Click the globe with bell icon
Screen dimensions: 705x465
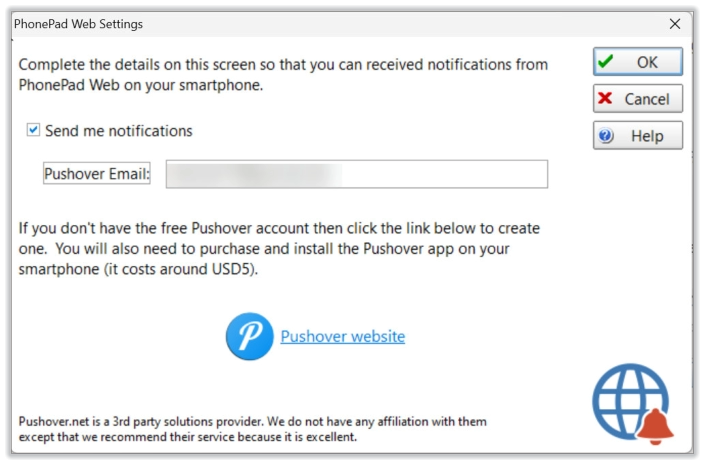[633, 403]
